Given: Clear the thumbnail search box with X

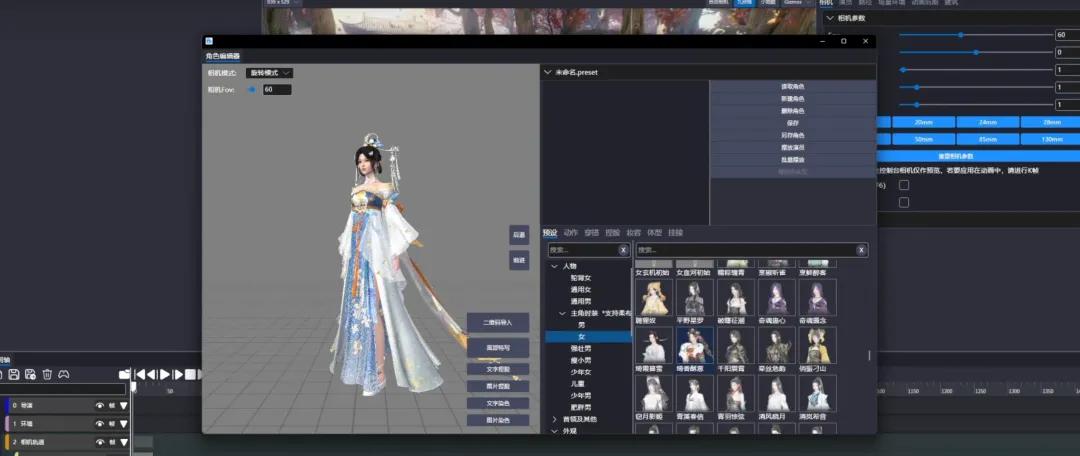Looking at the screenshot, I should pos(860,250).
